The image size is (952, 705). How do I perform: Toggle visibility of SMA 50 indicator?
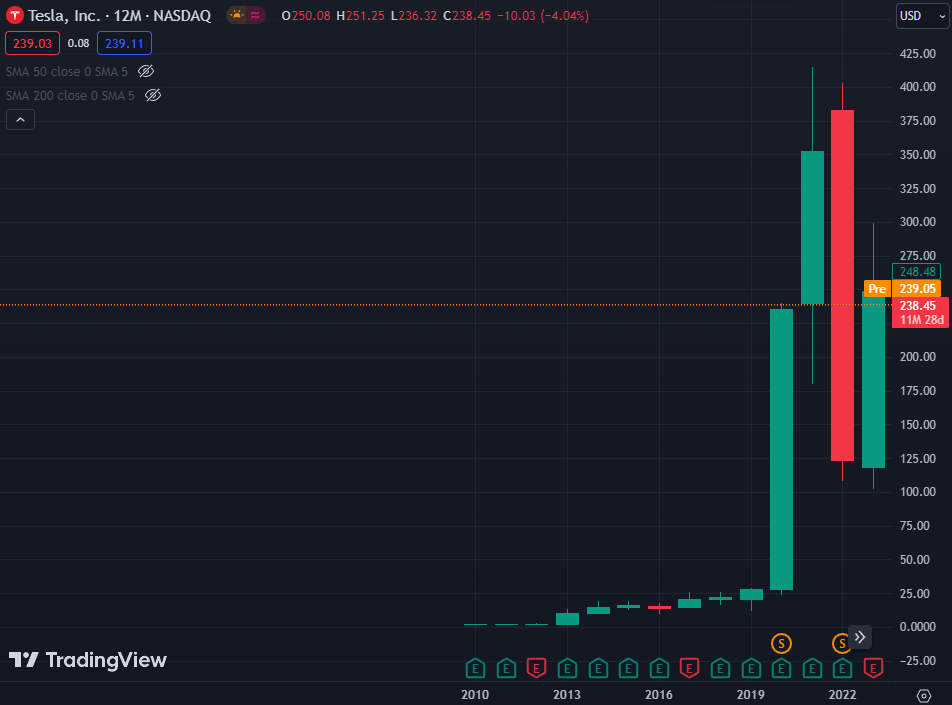pos(146,71)
